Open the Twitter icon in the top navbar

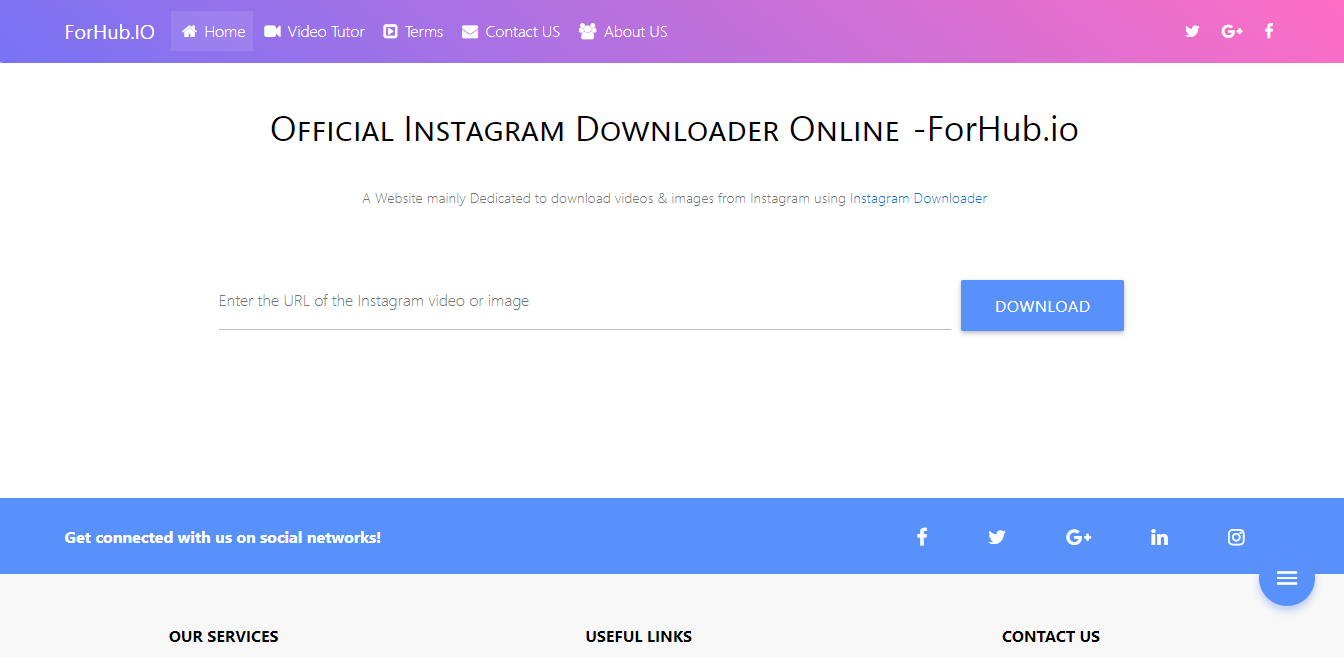tap(1192, 31)
